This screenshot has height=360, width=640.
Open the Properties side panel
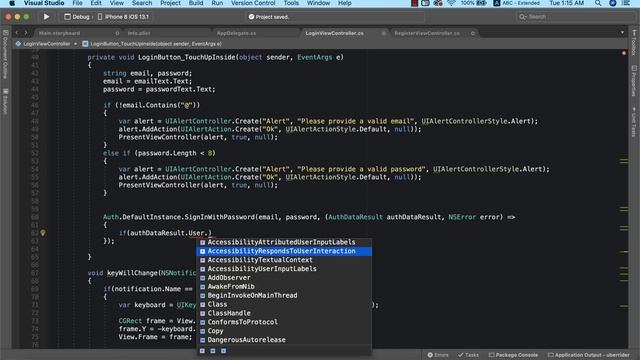[634, 81]
